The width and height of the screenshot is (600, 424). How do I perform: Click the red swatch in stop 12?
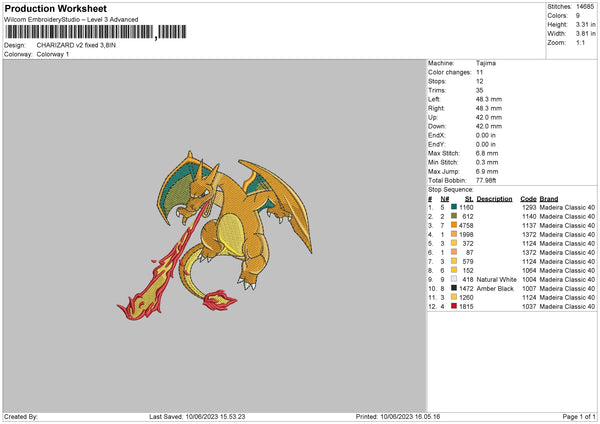455,306
